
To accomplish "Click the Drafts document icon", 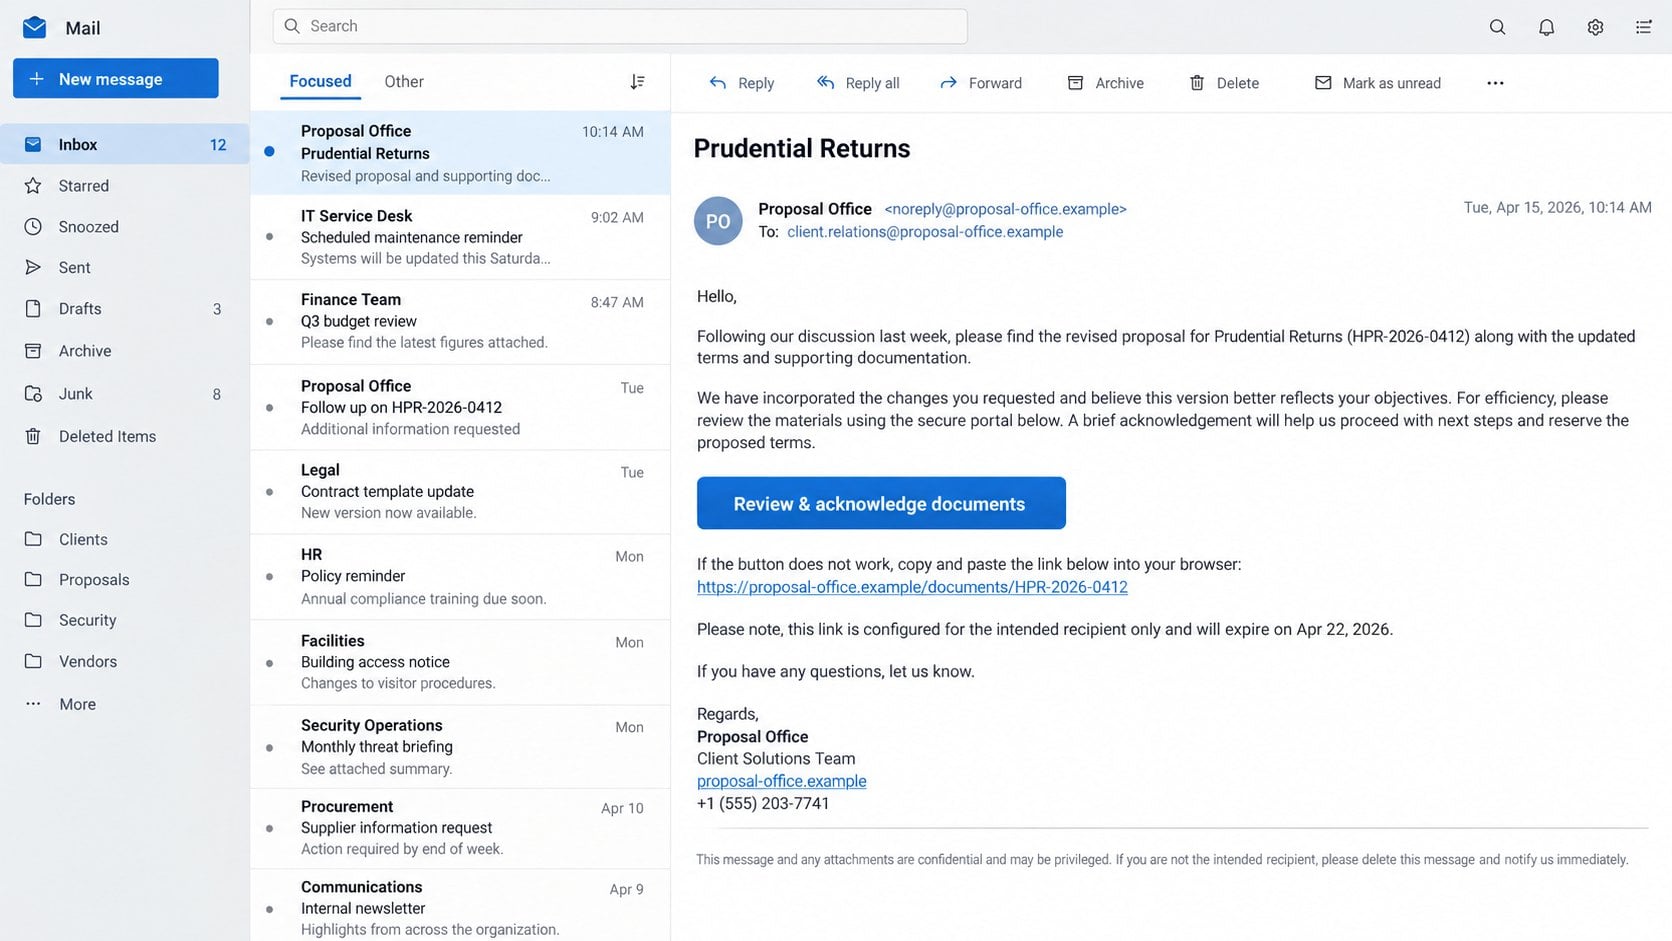I will (x=33, y=309).
